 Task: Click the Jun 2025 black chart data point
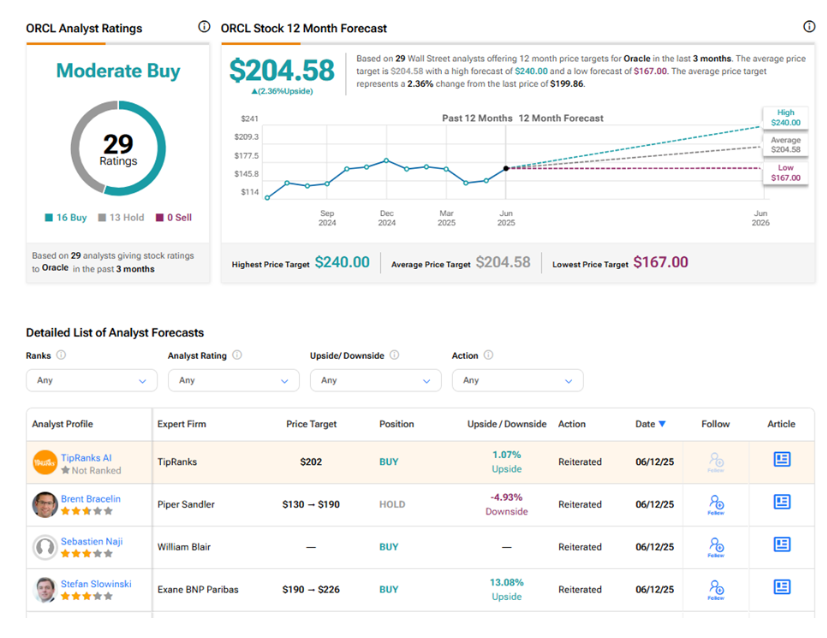click(506, 168)
